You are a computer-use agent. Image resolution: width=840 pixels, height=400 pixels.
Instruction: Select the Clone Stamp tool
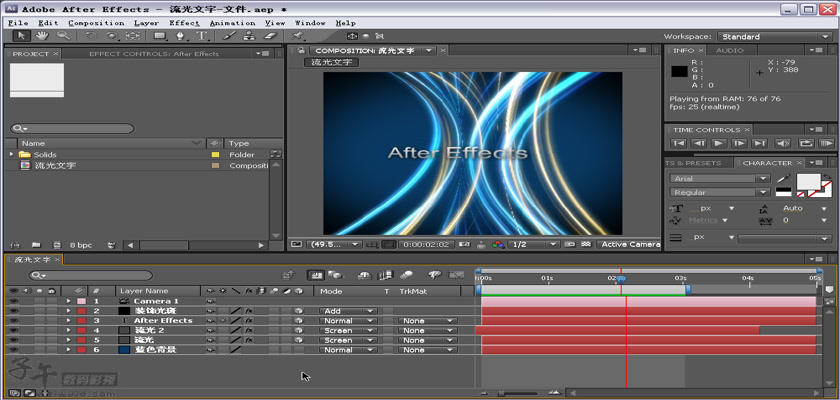[x=249, y=36]
